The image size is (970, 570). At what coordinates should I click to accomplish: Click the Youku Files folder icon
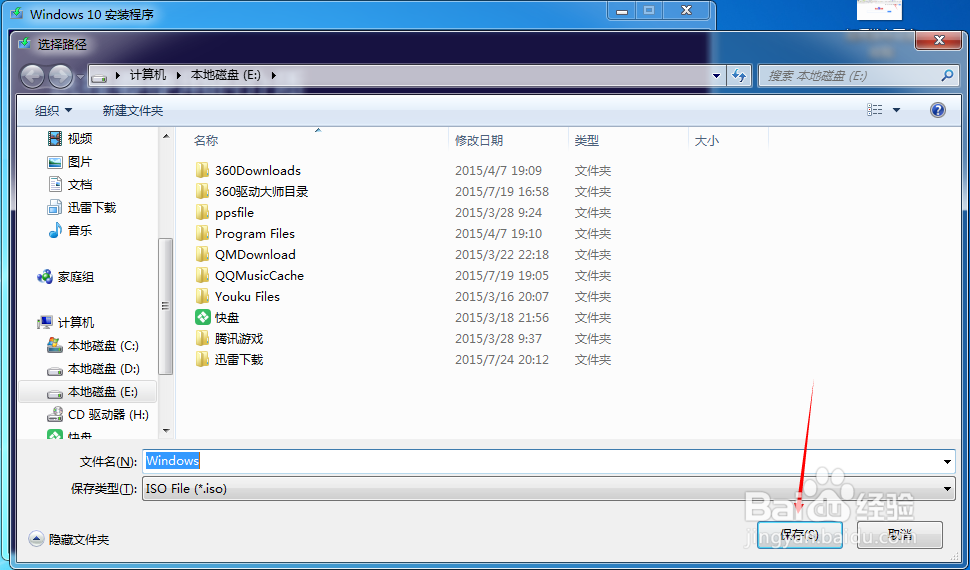coord(202,296)
